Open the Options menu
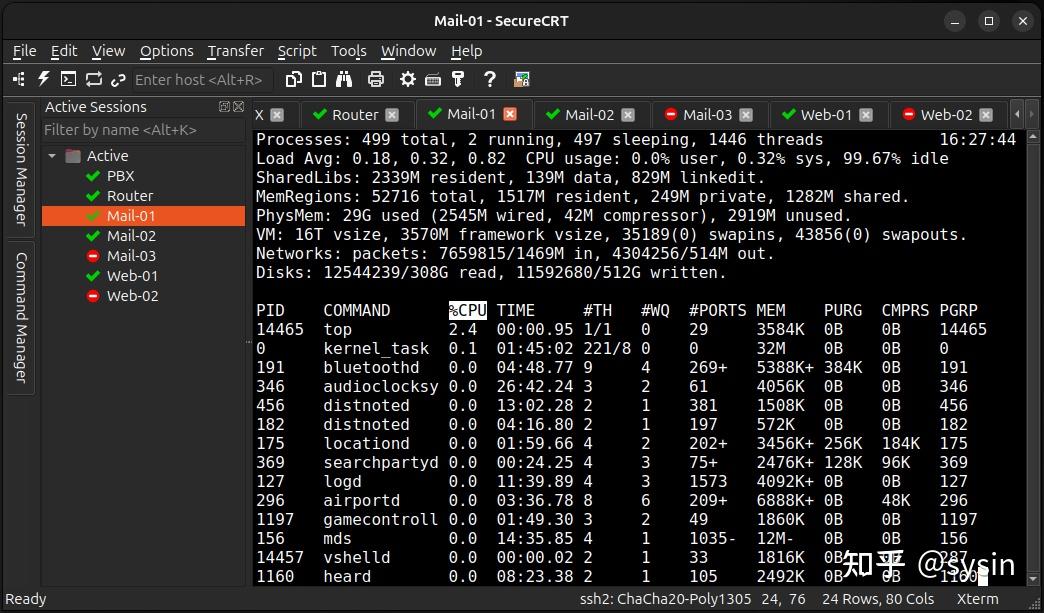This screenshot has height=613, width=1044. [166, 51]
